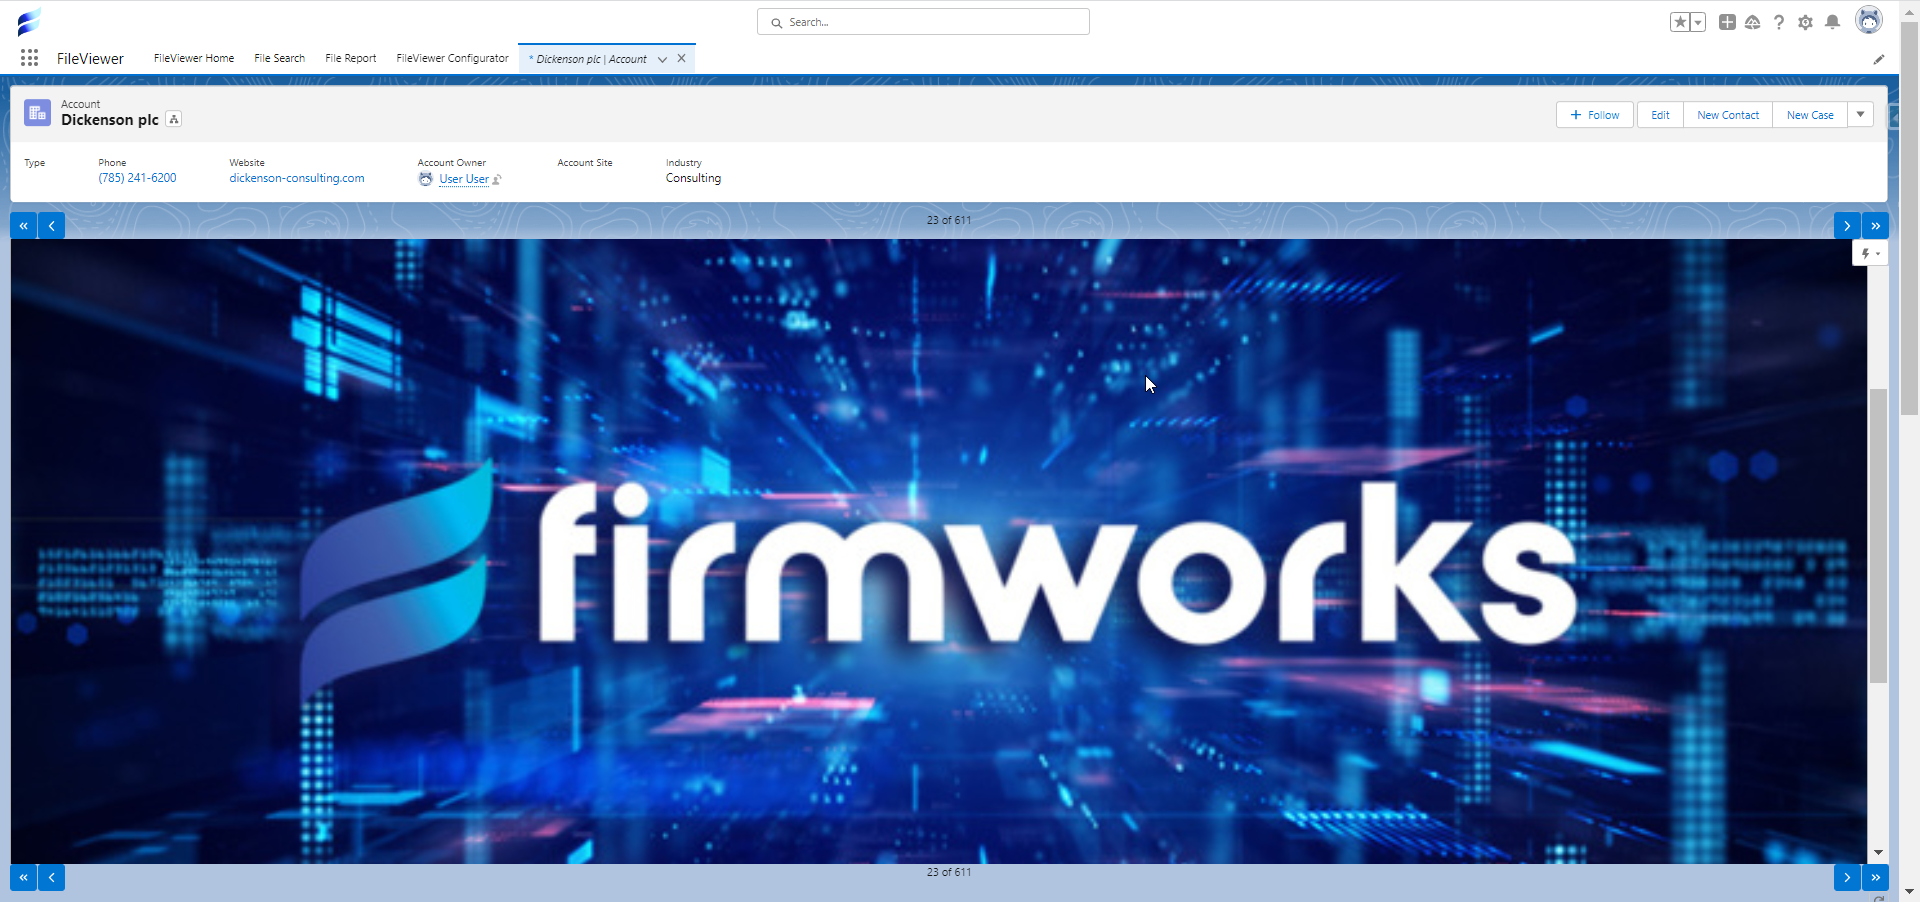Open the Notifications bell
The image size is (1920, 902).
tap(1832, 22)
